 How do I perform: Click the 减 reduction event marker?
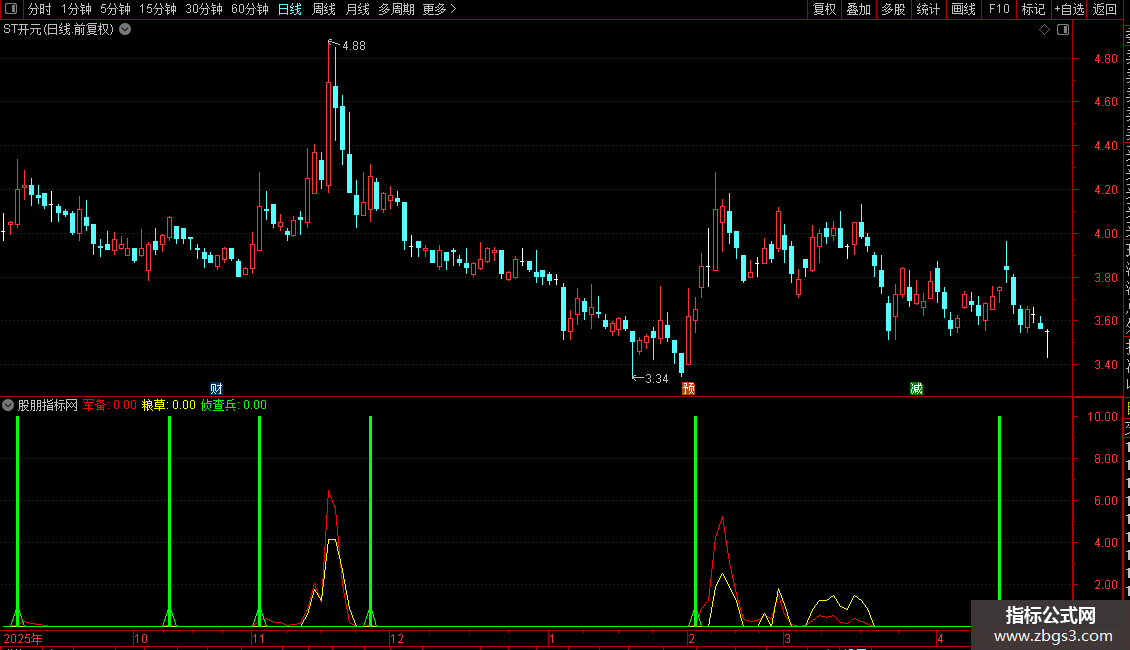[916, 388]
